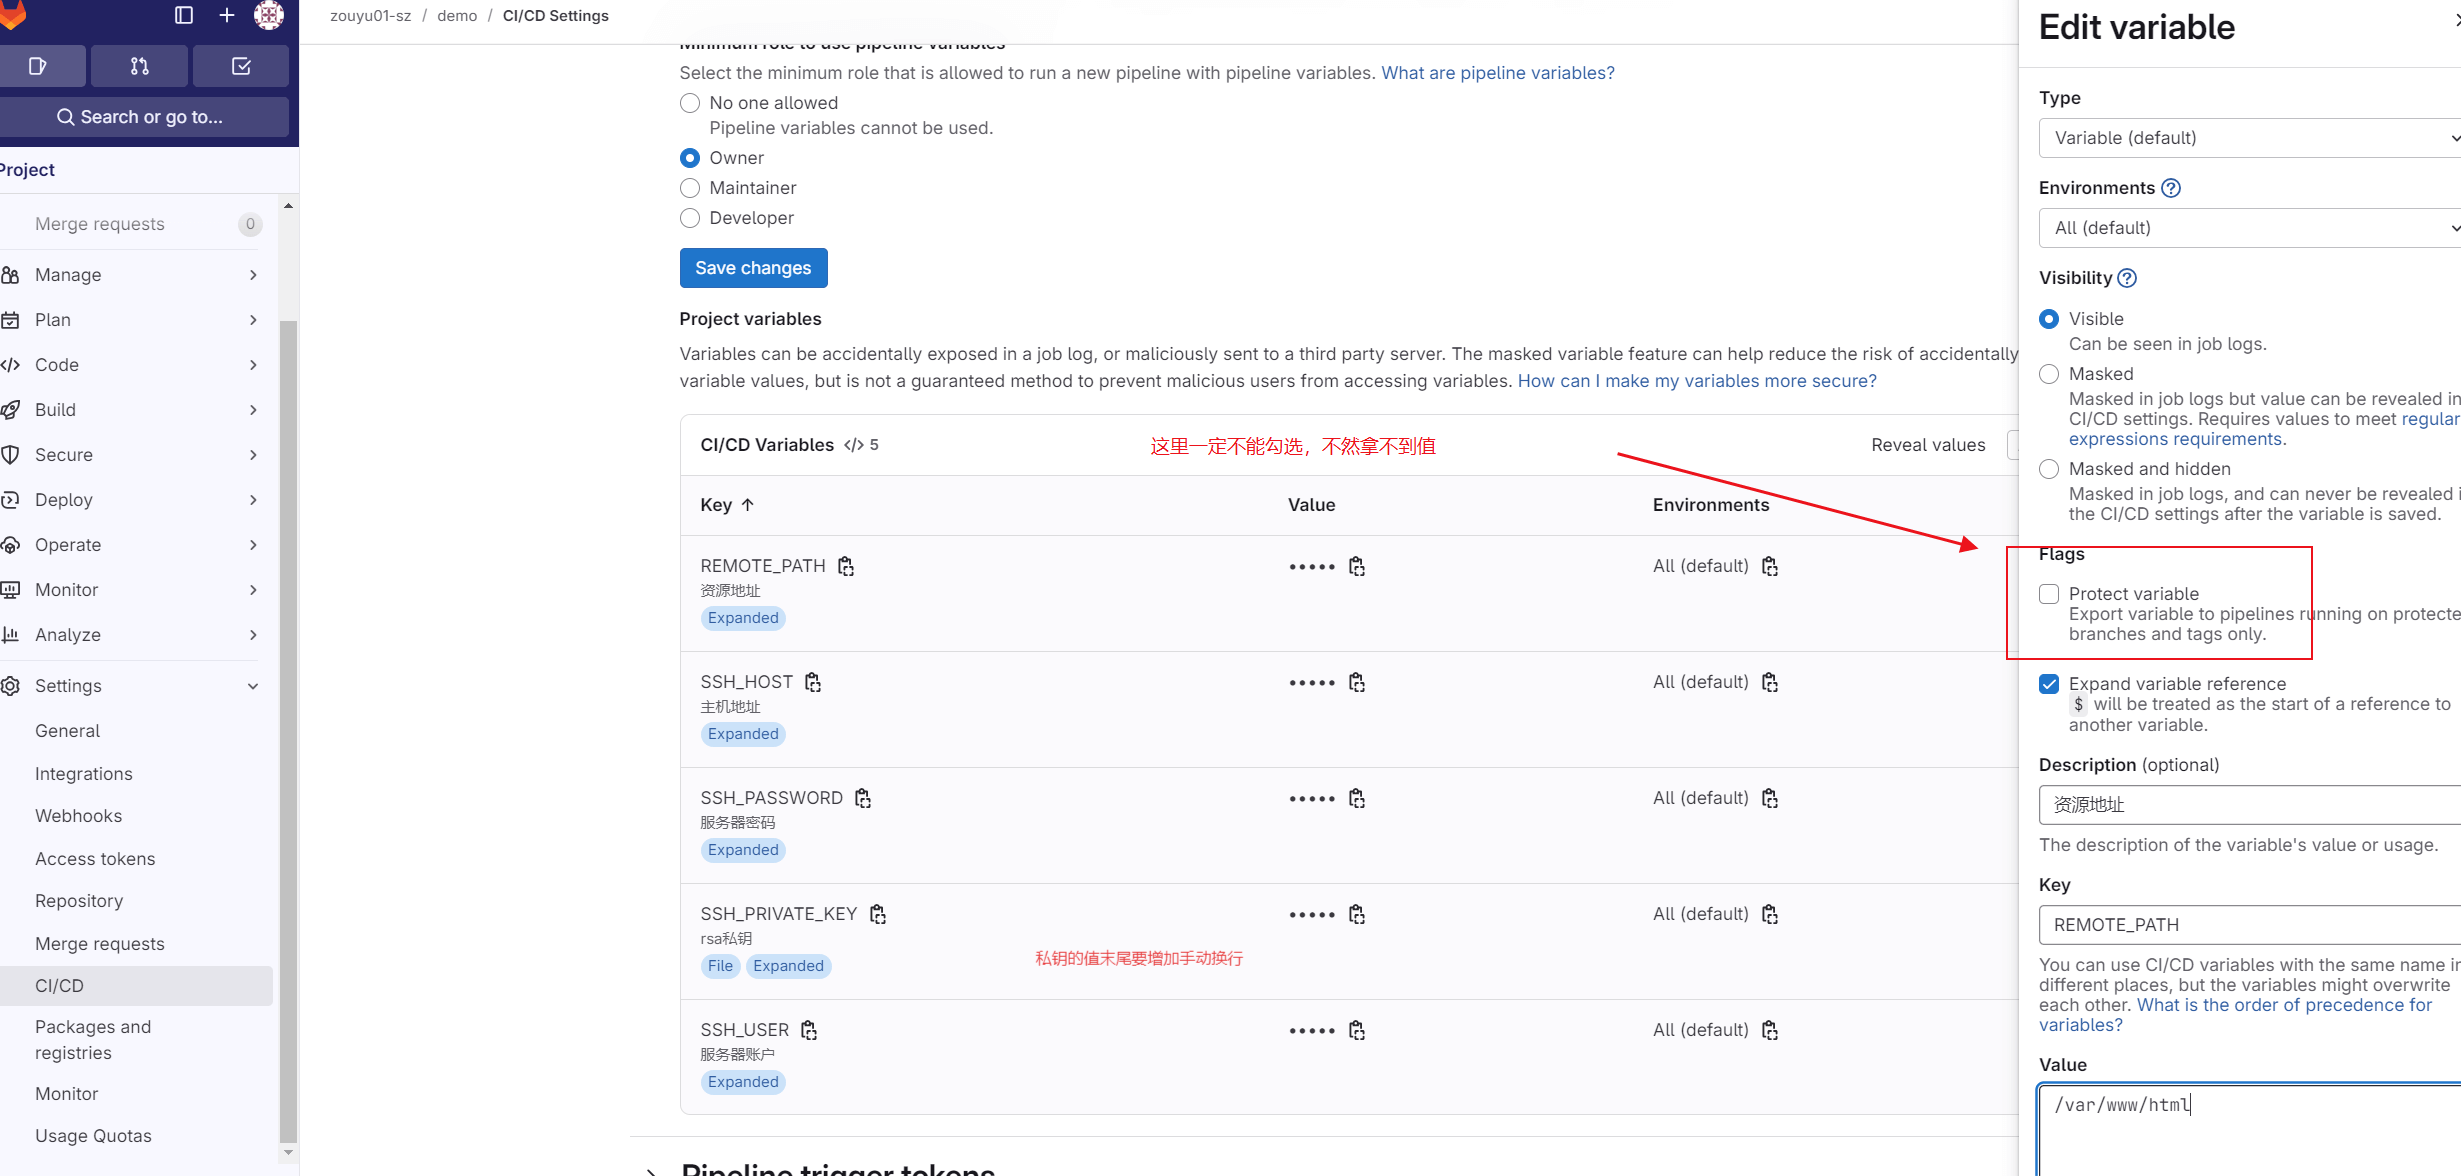Screen dimensions: 2461x1176
Task: Disable Expand variable reference
Action: point(2049,683)
